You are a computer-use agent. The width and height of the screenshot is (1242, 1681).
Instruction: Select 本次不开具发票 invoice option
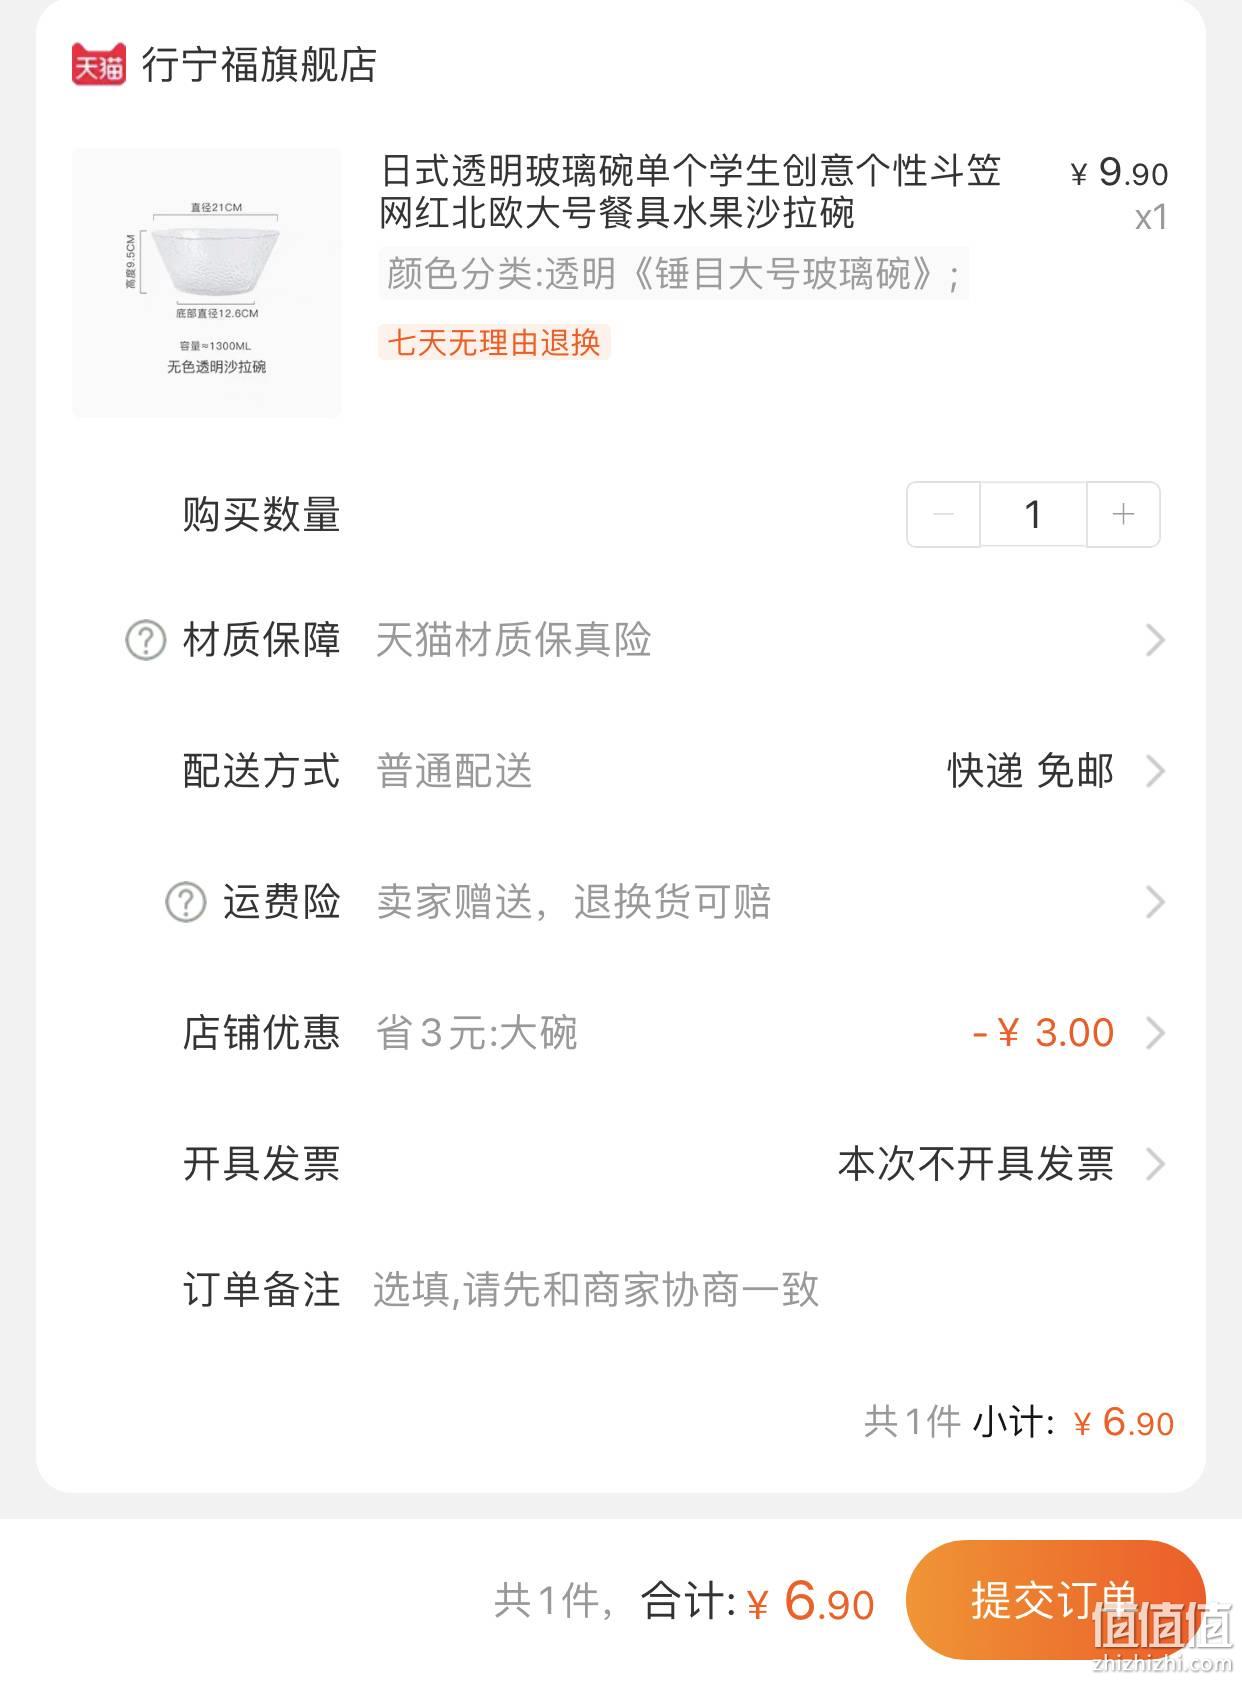coord(975,1164)
